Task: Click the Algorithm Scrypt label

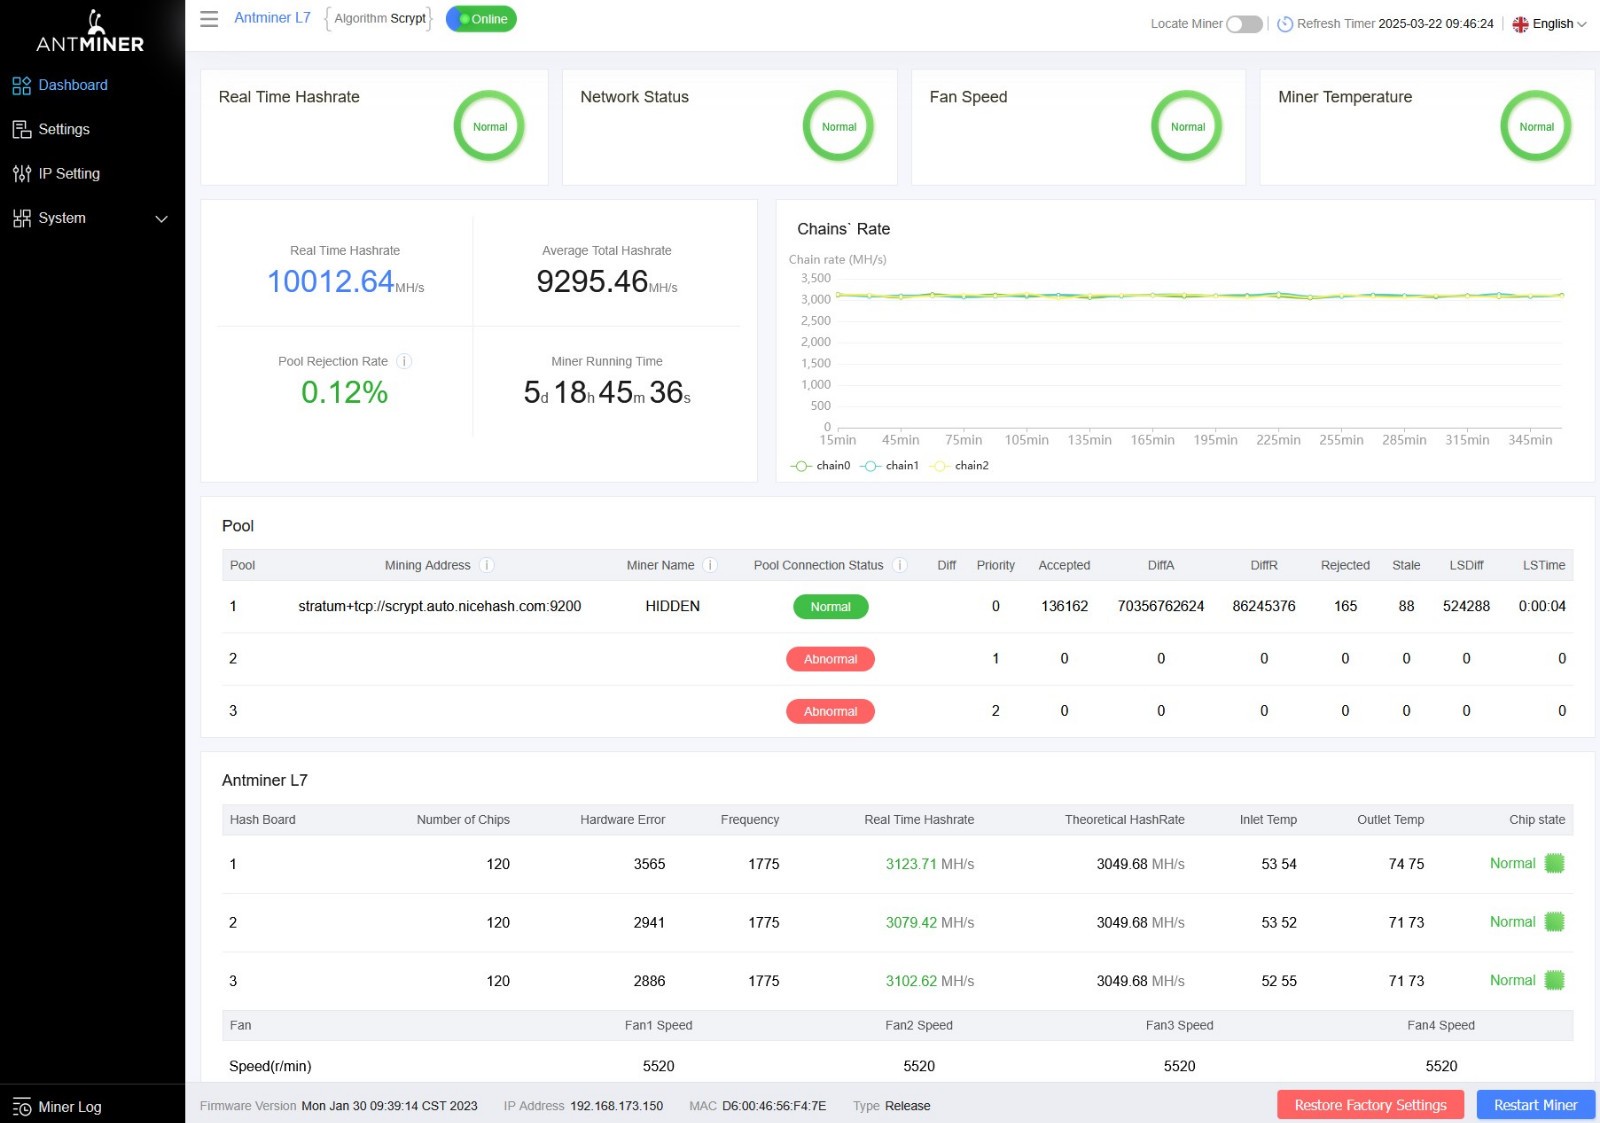Action: (380, 18)
